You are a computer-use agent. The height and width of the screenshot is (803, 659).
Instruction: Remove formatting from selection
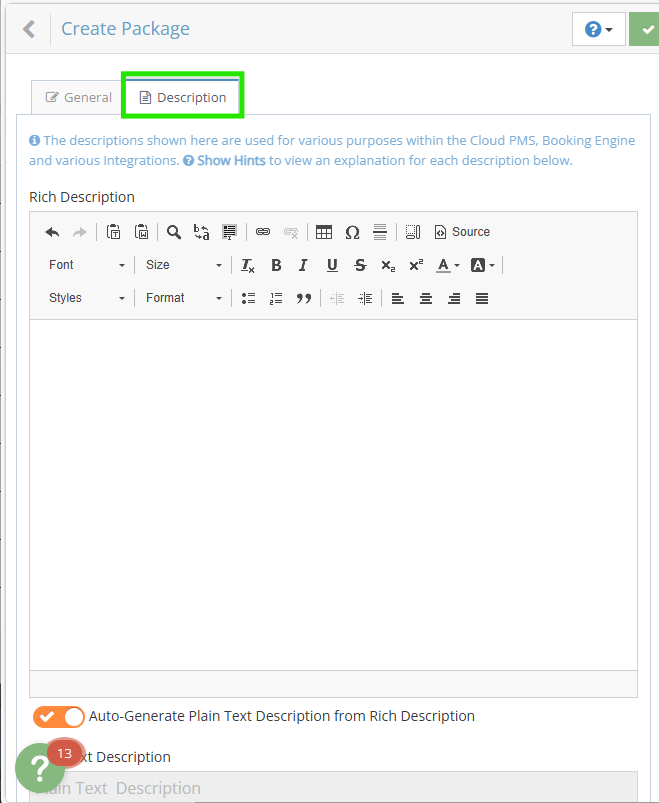point(248,265)
